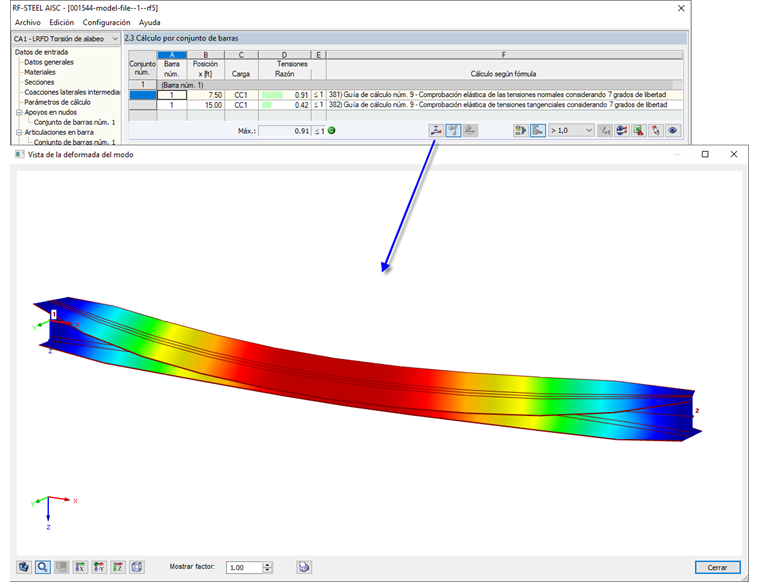Click the Máx. ratio value field
This screenshot has height=582, width=760.
tap(285, 131)
